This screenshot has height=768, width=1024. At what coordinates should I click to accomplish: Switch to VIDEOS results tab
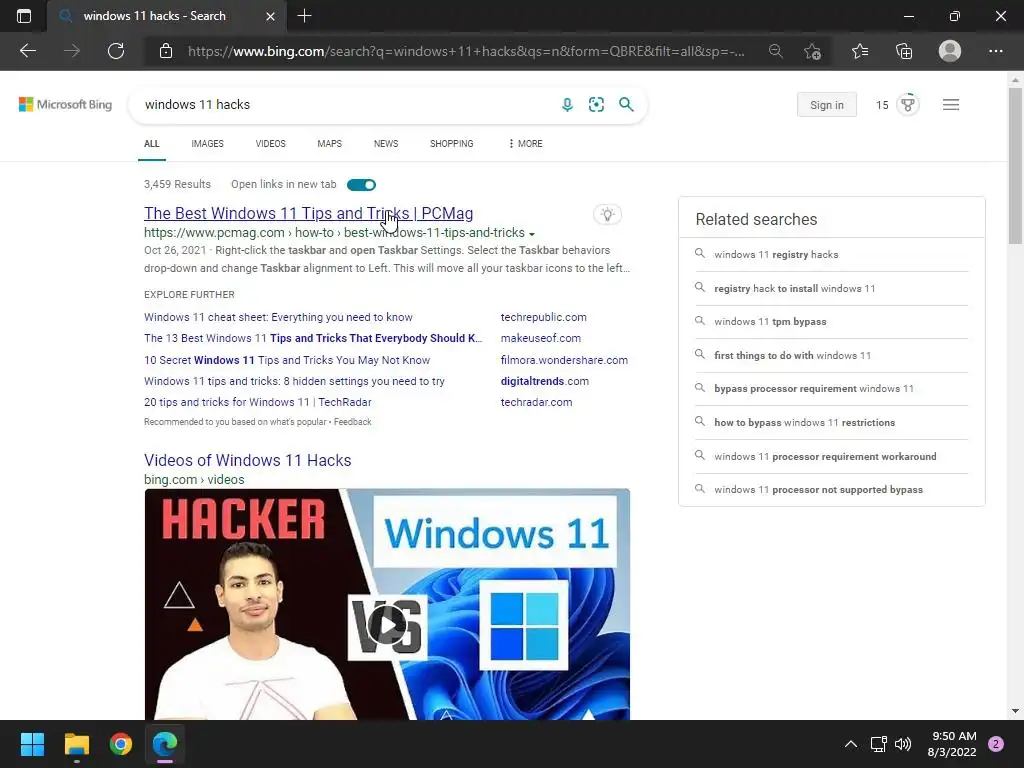(270, 144)
